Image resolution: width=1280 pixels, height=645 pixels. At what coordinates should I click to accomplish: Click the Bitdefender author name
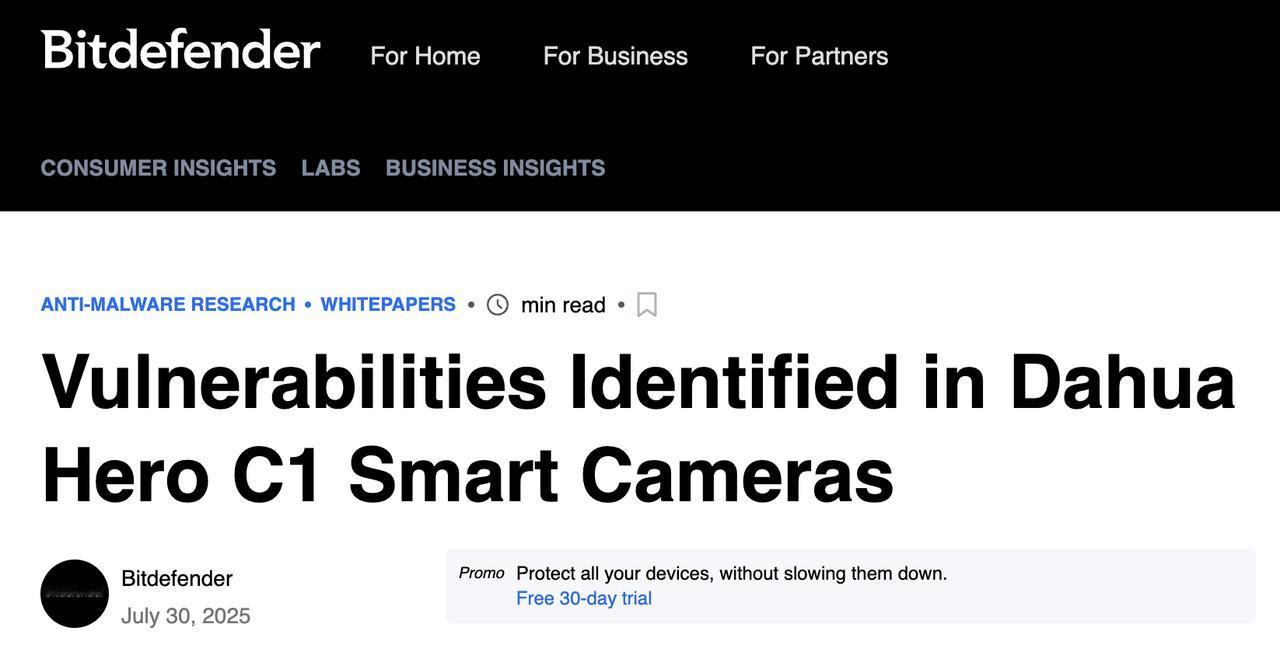pyautogui.click(x=177, y=579)
